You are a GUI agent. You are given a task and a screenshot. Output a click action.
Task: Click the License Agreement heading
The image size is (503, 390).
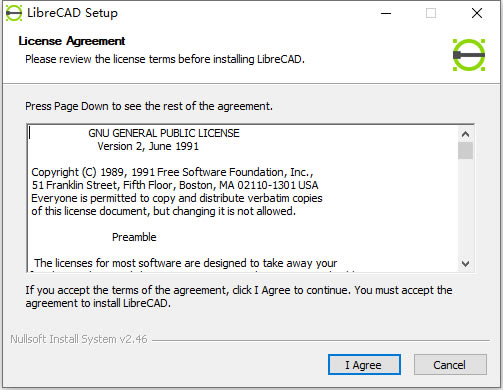[72, 41]
